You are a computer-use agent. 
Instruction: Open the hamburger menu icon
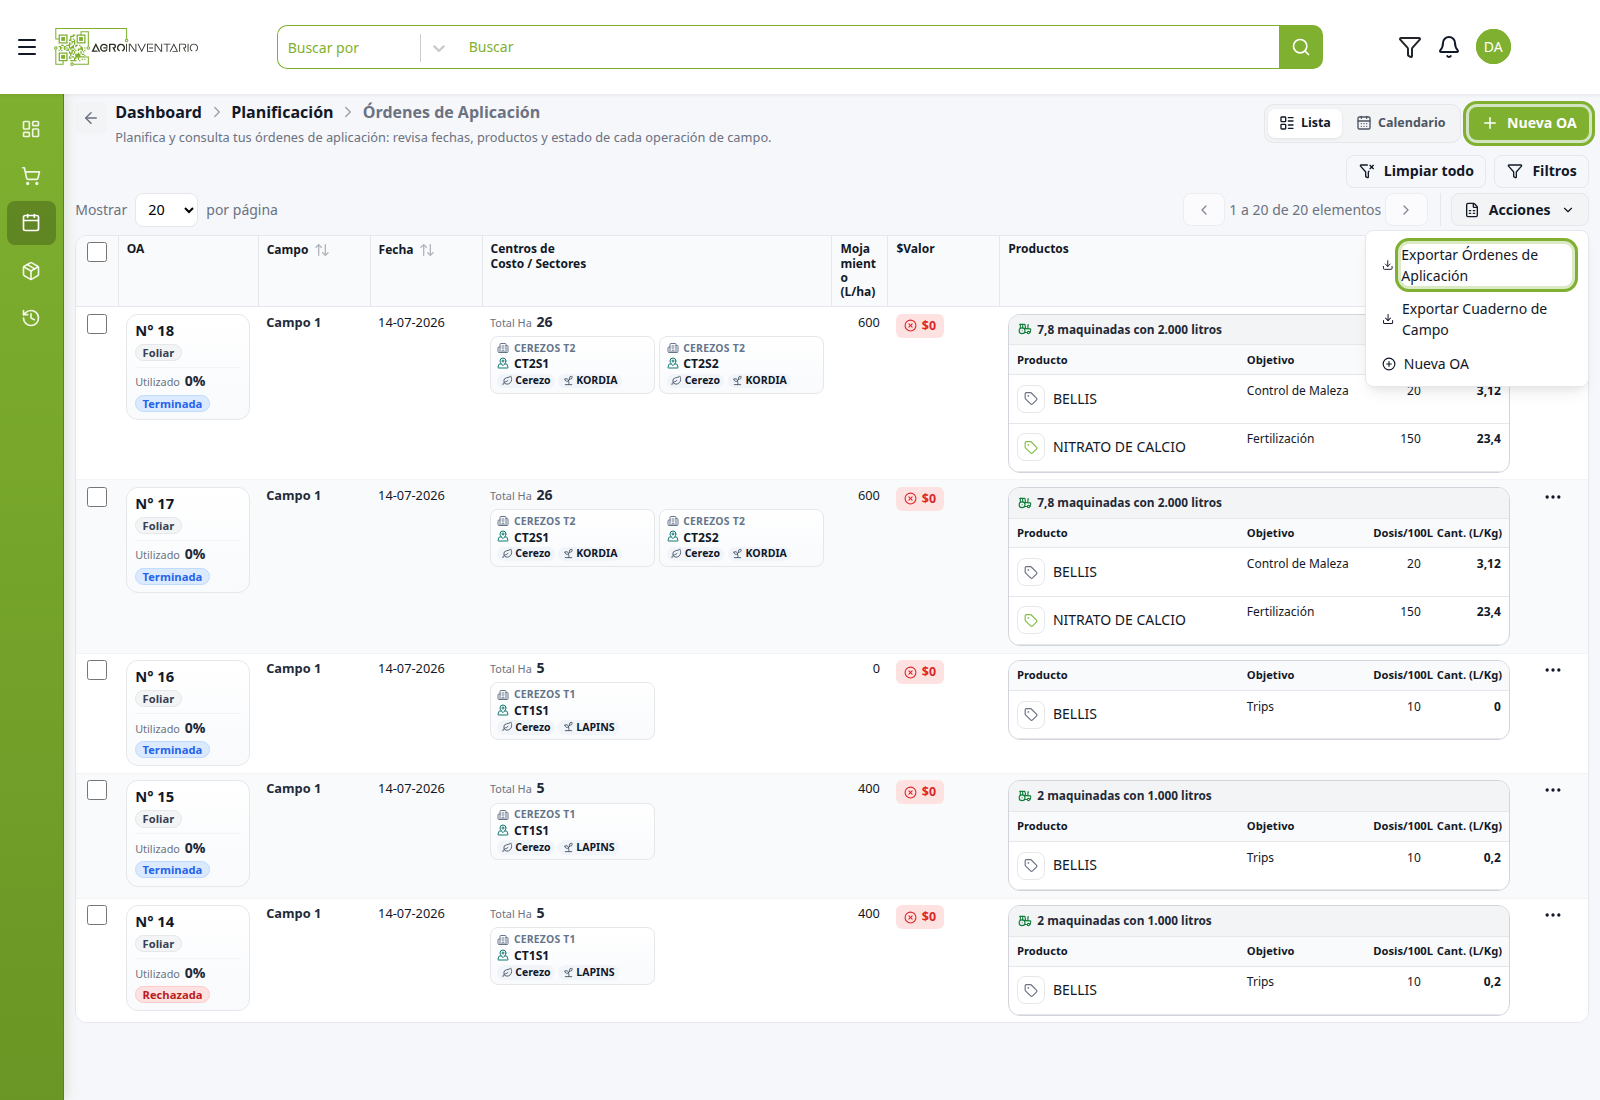click(x=27, y=47)
